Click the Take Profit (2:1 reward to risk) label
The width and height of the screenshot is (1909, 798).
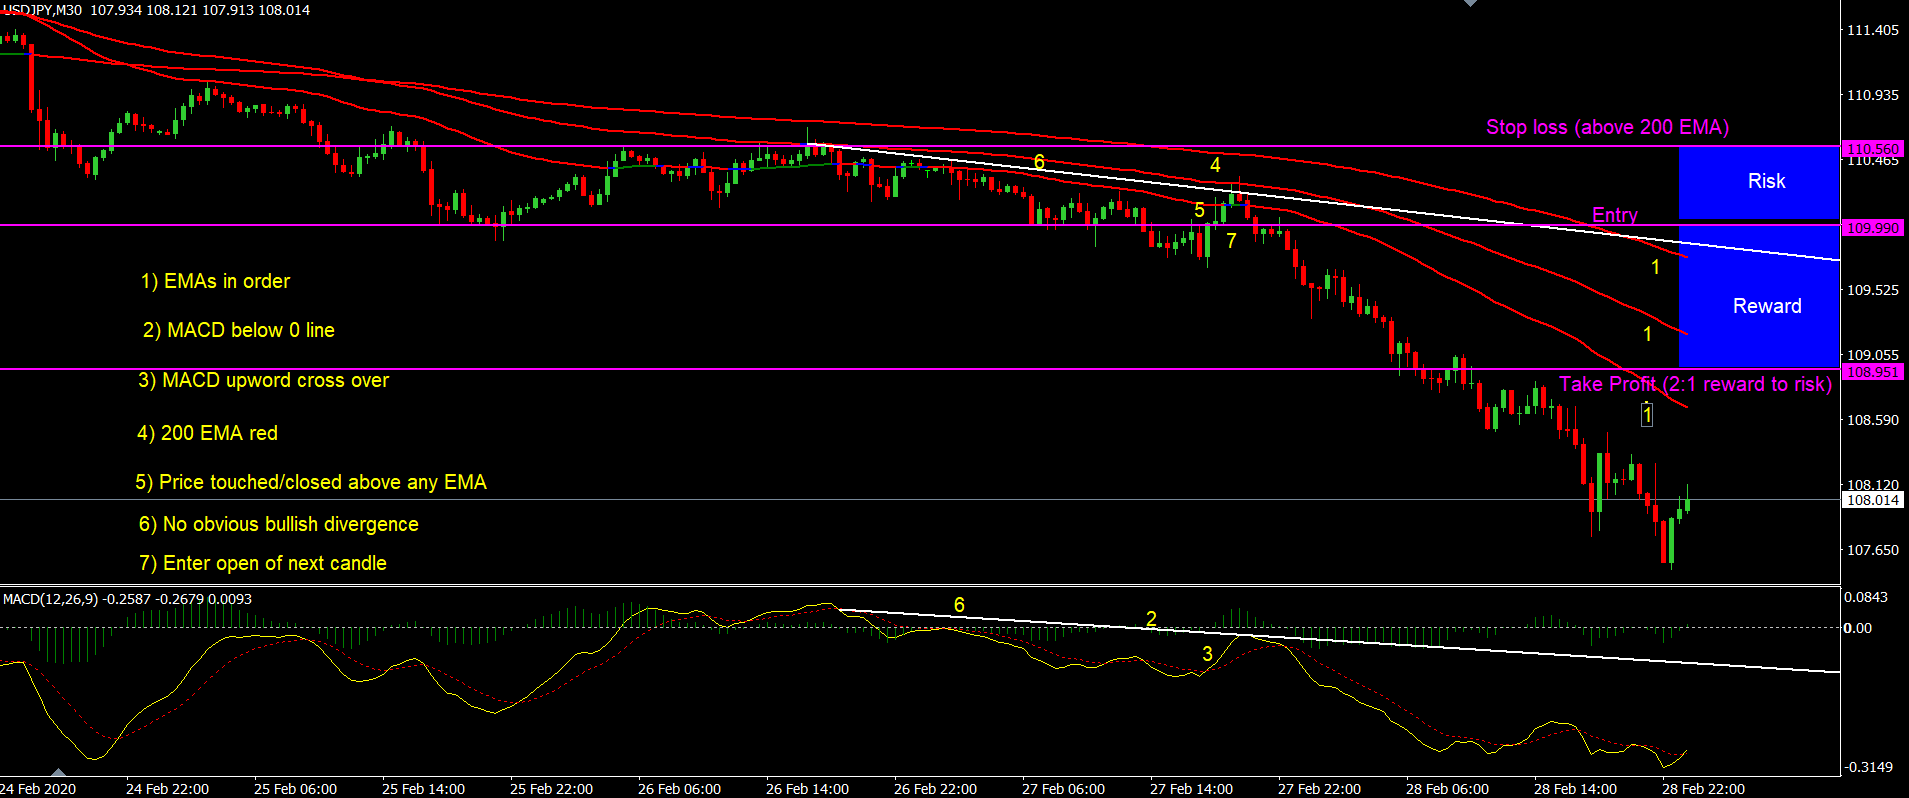point(1696,384)
